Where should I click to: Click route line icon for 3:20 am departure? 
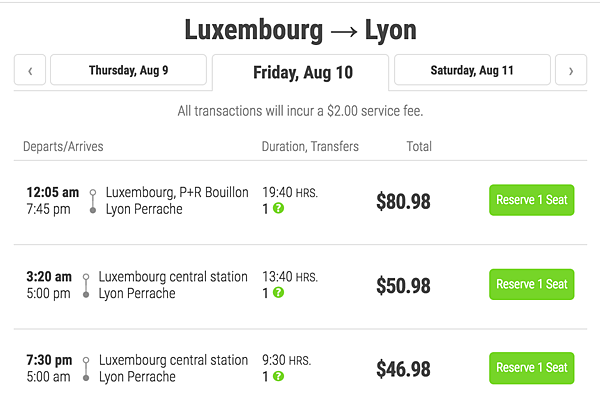(x=86, y=285)
